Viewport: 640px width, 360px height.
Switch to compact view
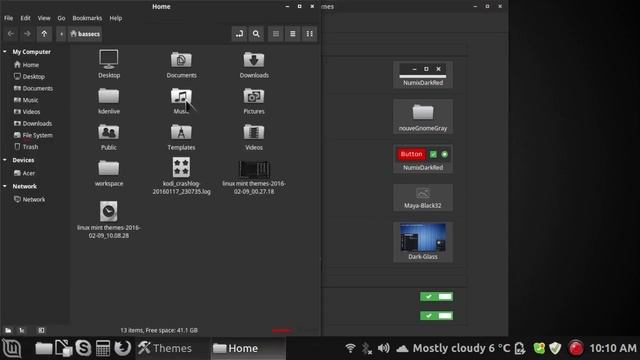tap(309, 34)
